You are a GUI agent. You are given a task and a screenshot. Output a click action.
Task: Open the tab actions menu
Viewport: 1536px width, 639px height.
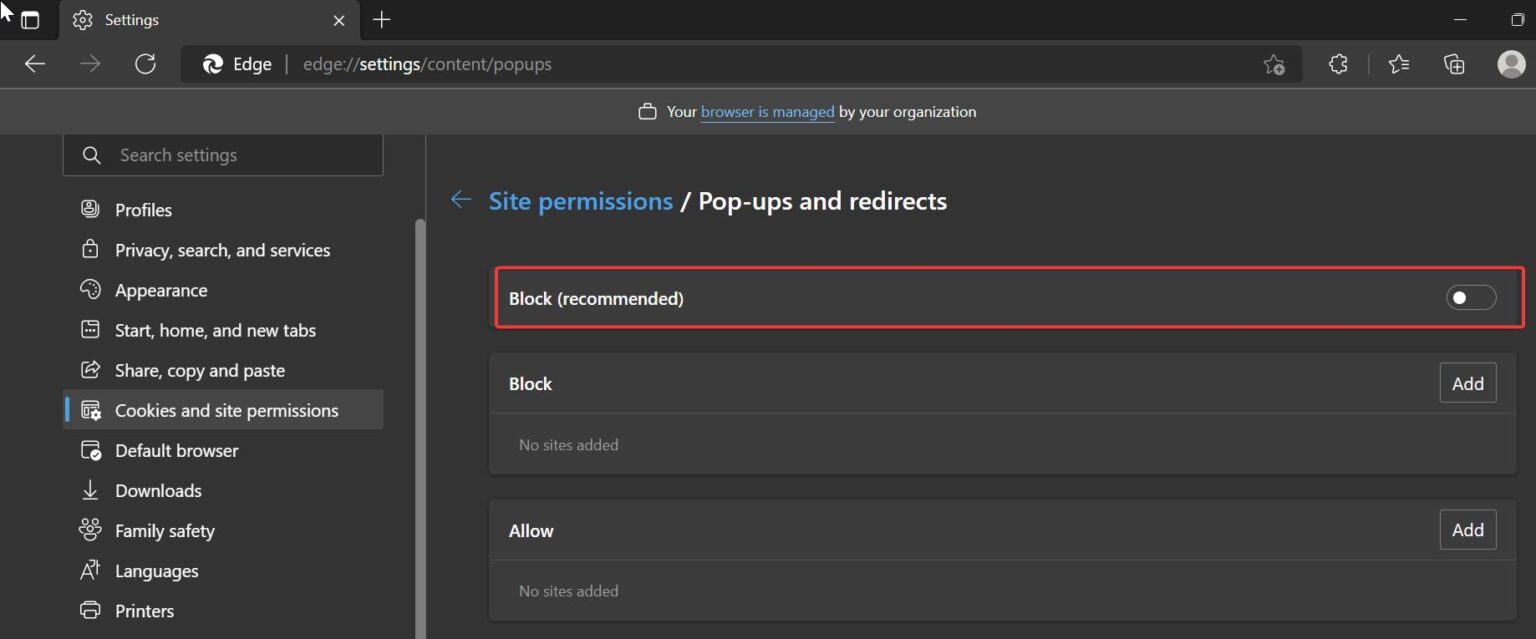point(30,19)
